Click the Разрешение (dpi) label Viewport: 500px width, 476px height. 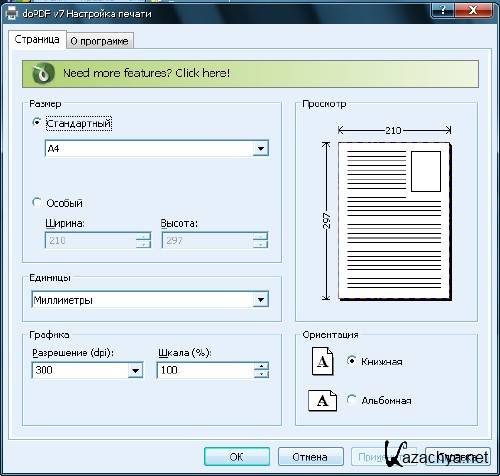click(73, 353)
